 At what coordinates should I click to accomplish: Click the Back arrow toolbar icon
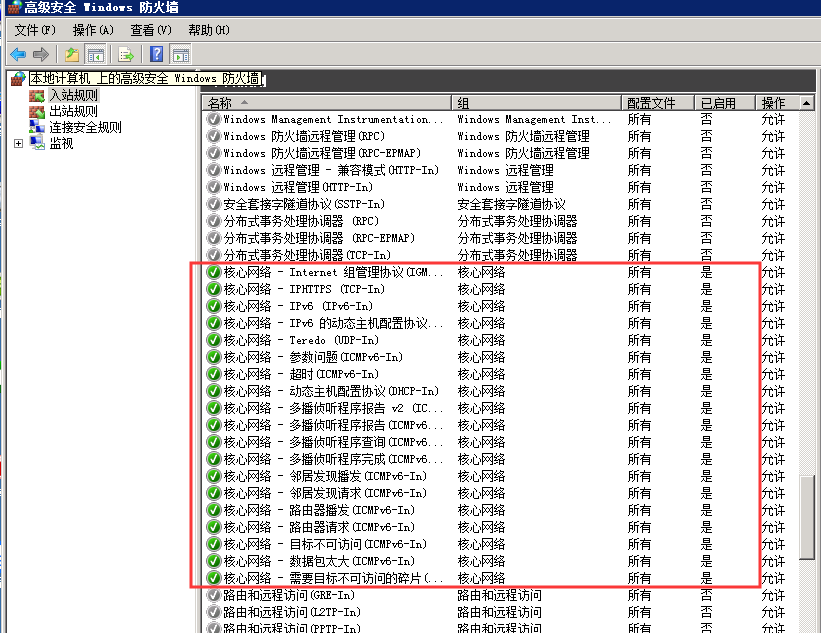tap(17, 54)
